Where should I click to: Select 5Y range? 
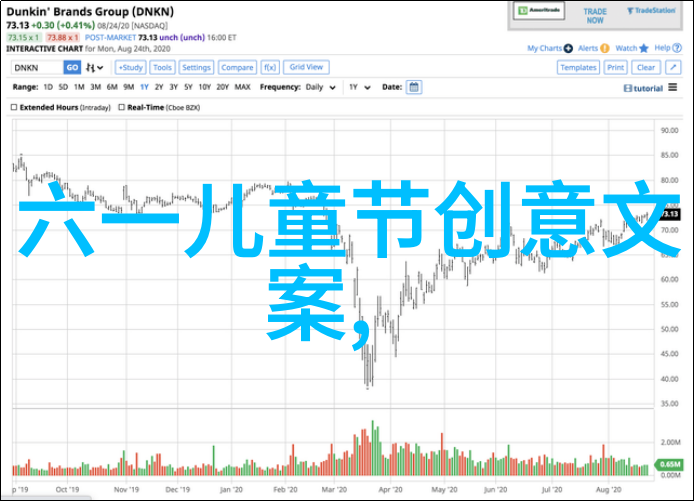[x=188, y=87]
